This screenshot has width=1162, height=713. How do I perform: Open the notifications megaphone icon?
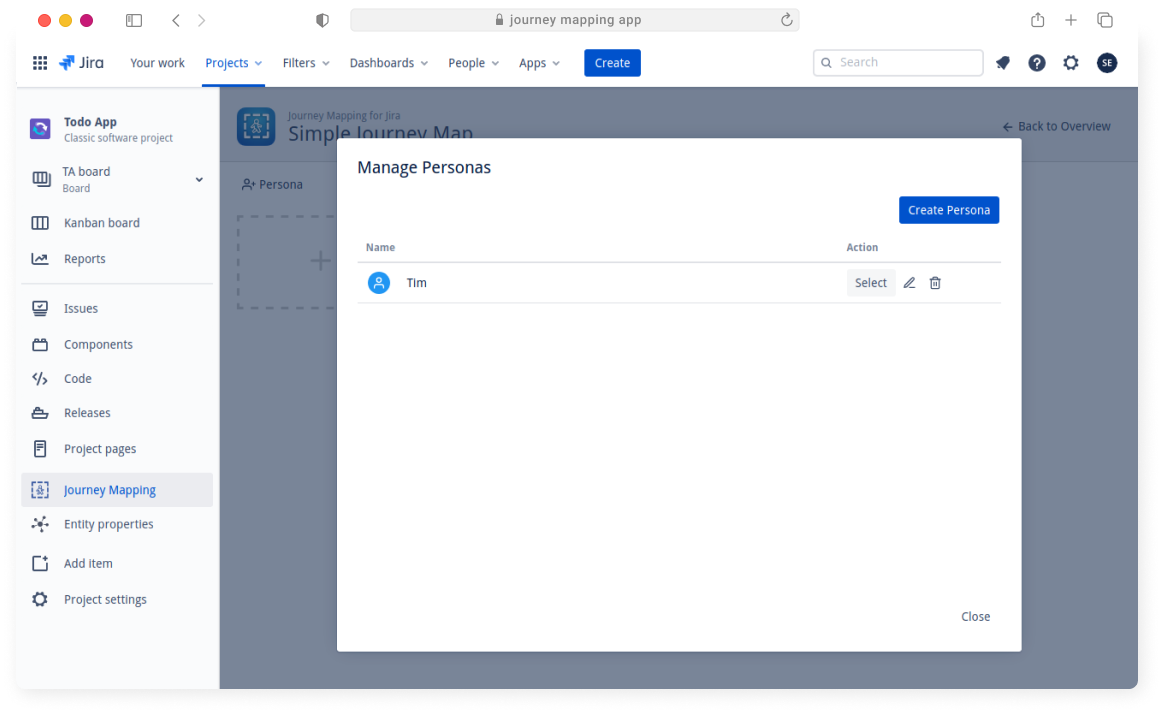[x=1003, y=63]
